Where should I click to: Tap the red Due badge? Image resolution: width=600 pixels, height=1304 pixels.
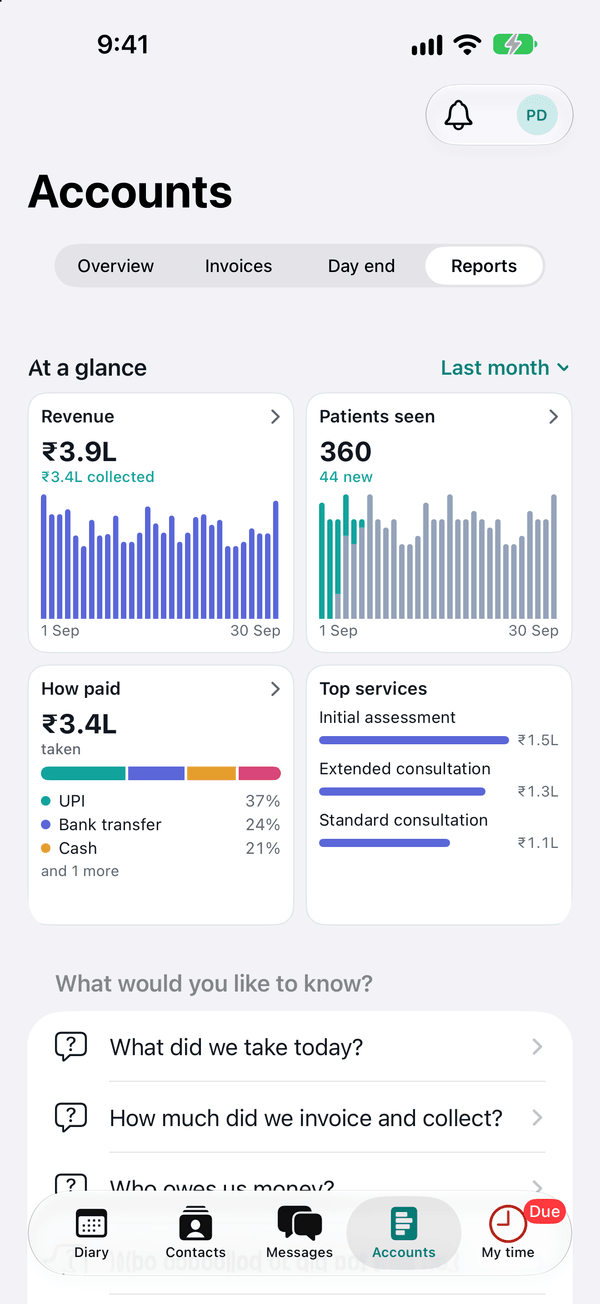click(x=544, y=1212)
